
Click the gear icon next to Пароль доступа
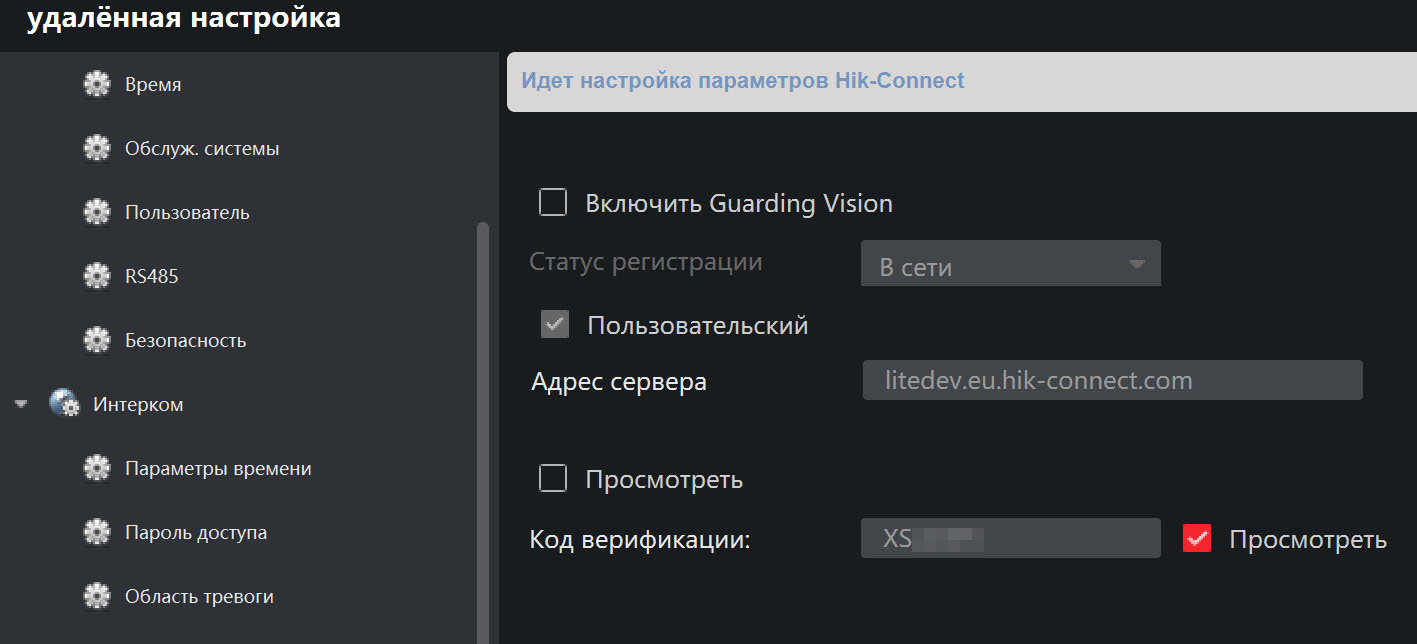pyautogui.click(x=96, y=533)
